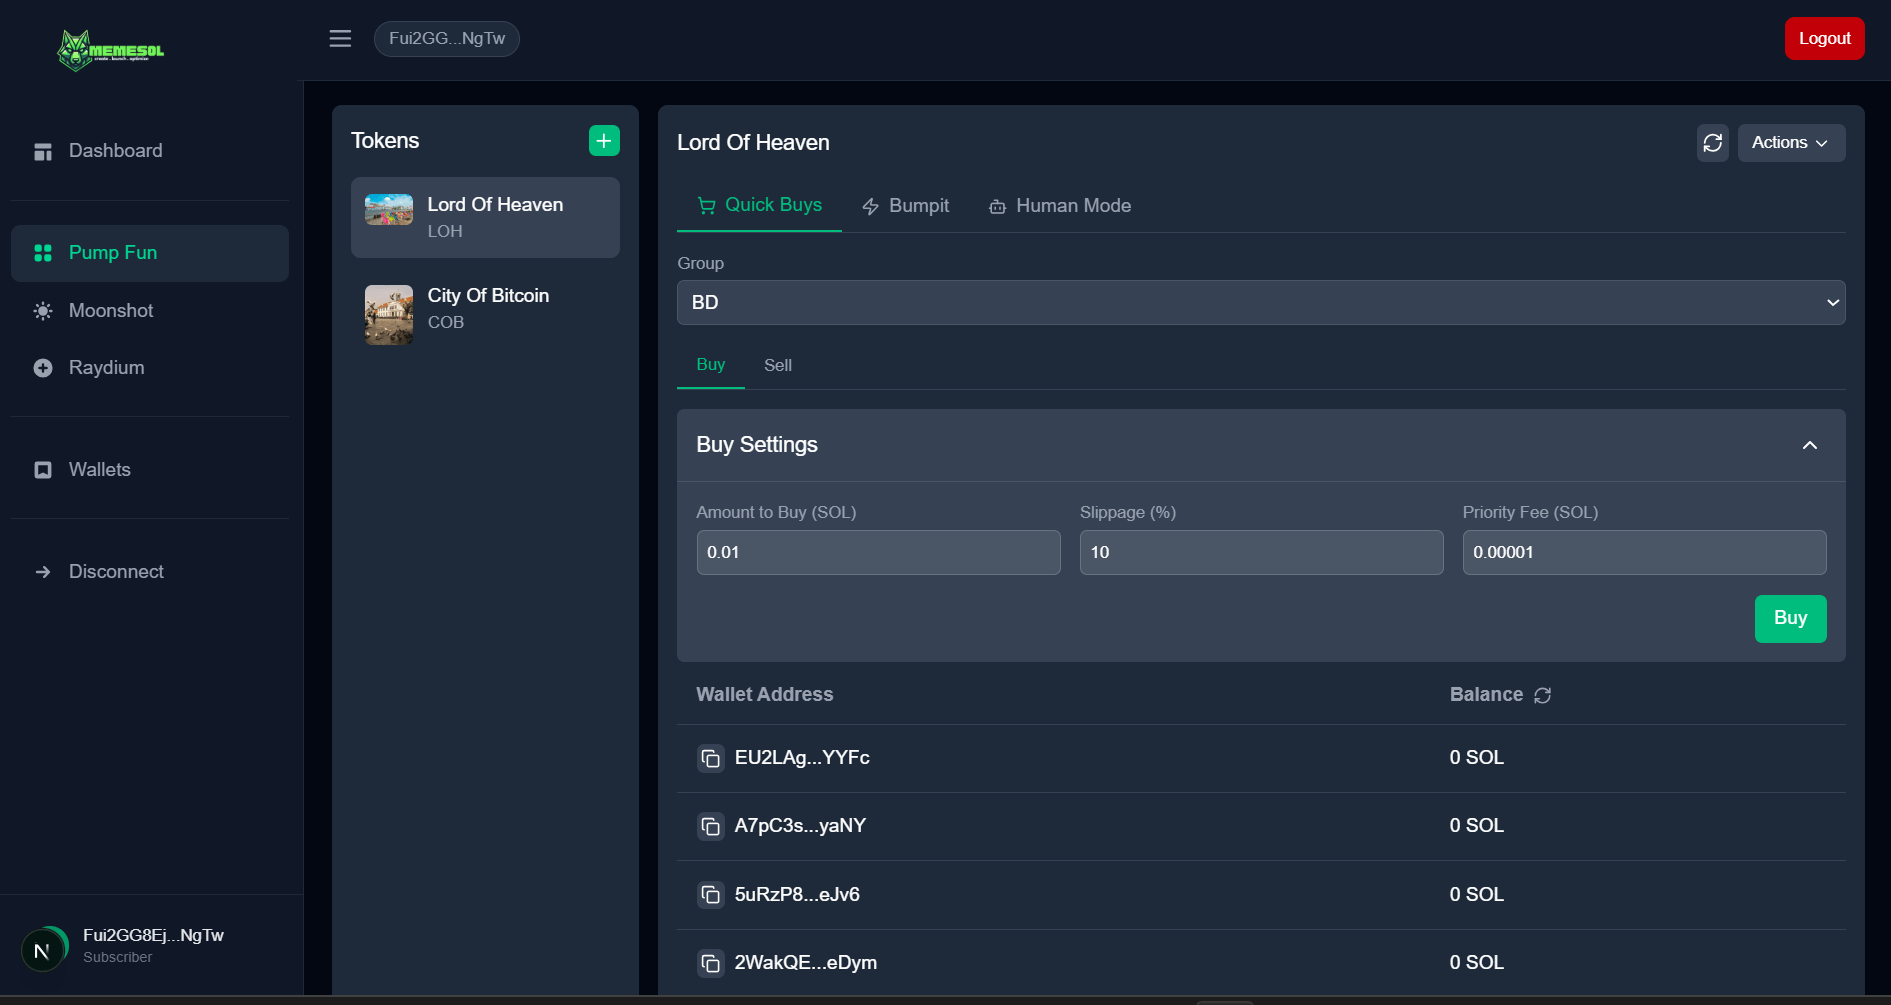Click the MEMESOL logo
1891x1005 pixels.
coord(110,50)
